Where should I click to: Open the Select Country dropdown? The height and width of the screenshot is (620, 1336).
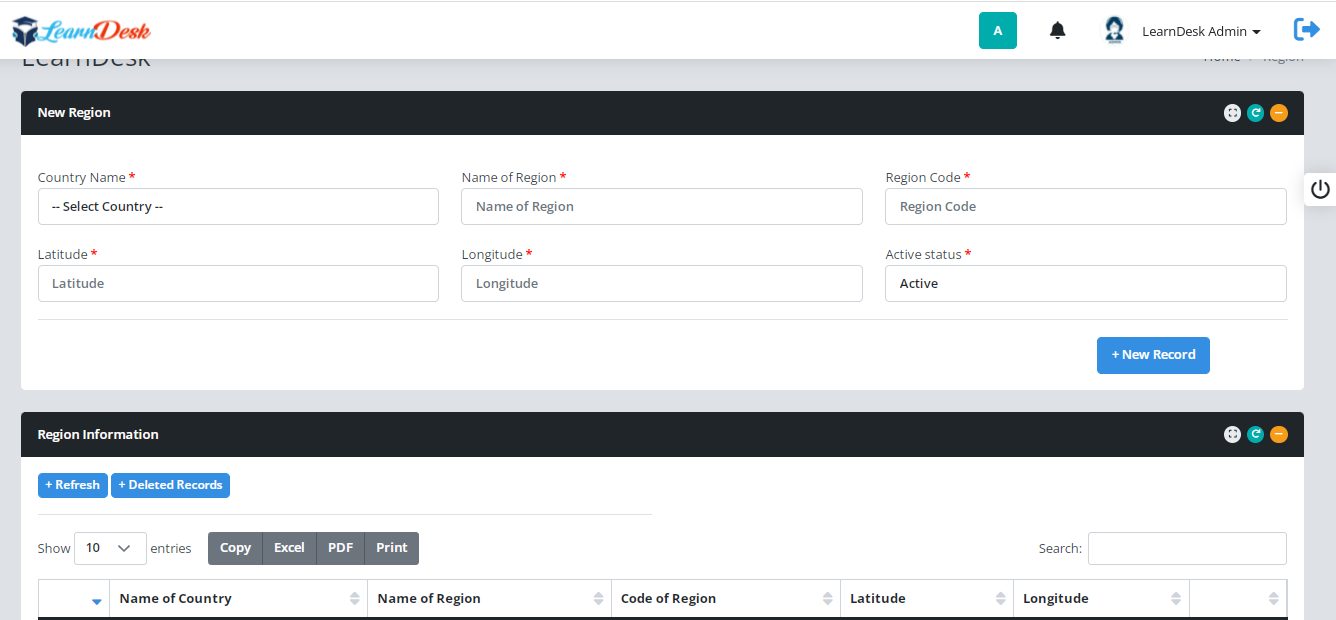pos(238,206)
